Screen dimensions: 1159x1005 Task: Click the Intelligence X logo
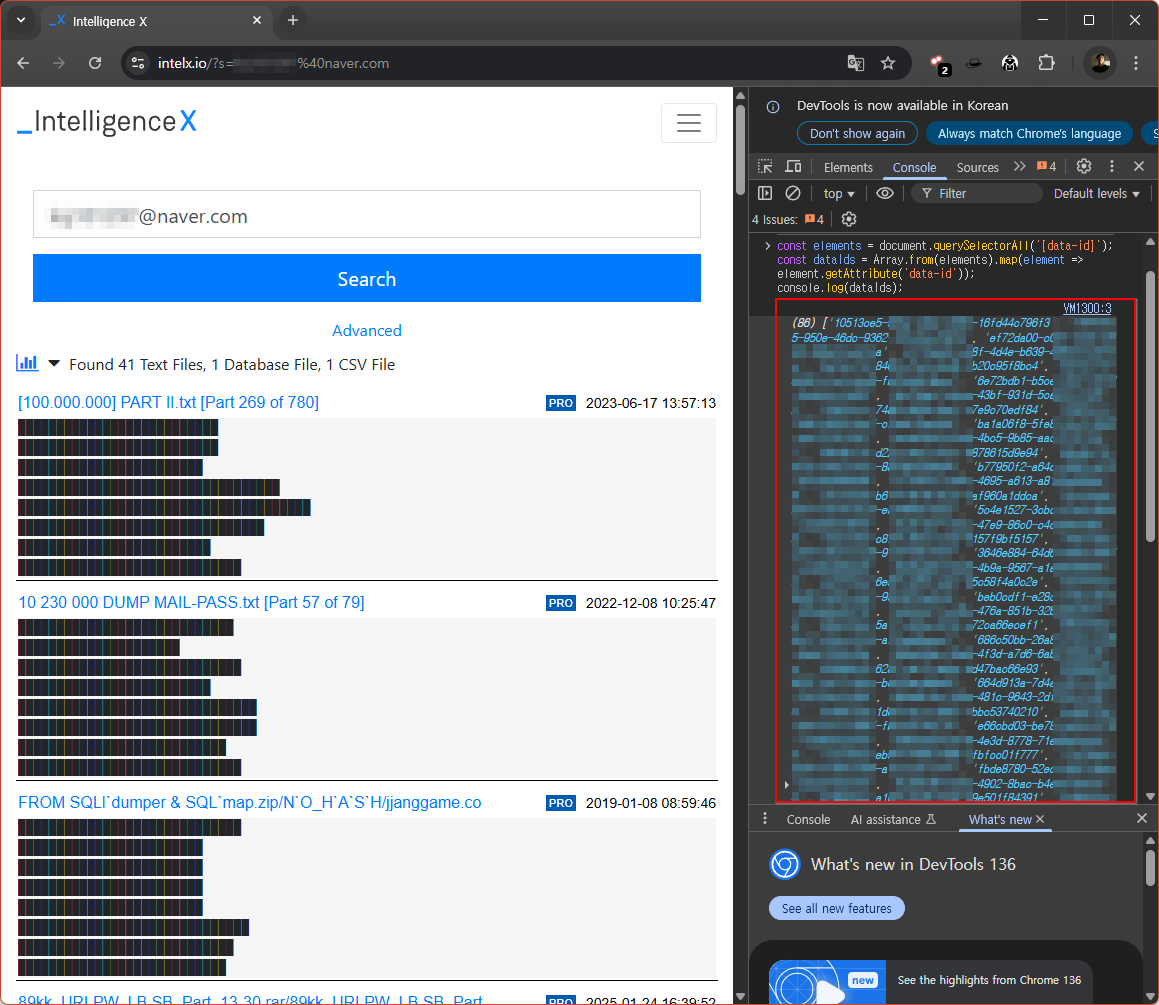[107, 121]
